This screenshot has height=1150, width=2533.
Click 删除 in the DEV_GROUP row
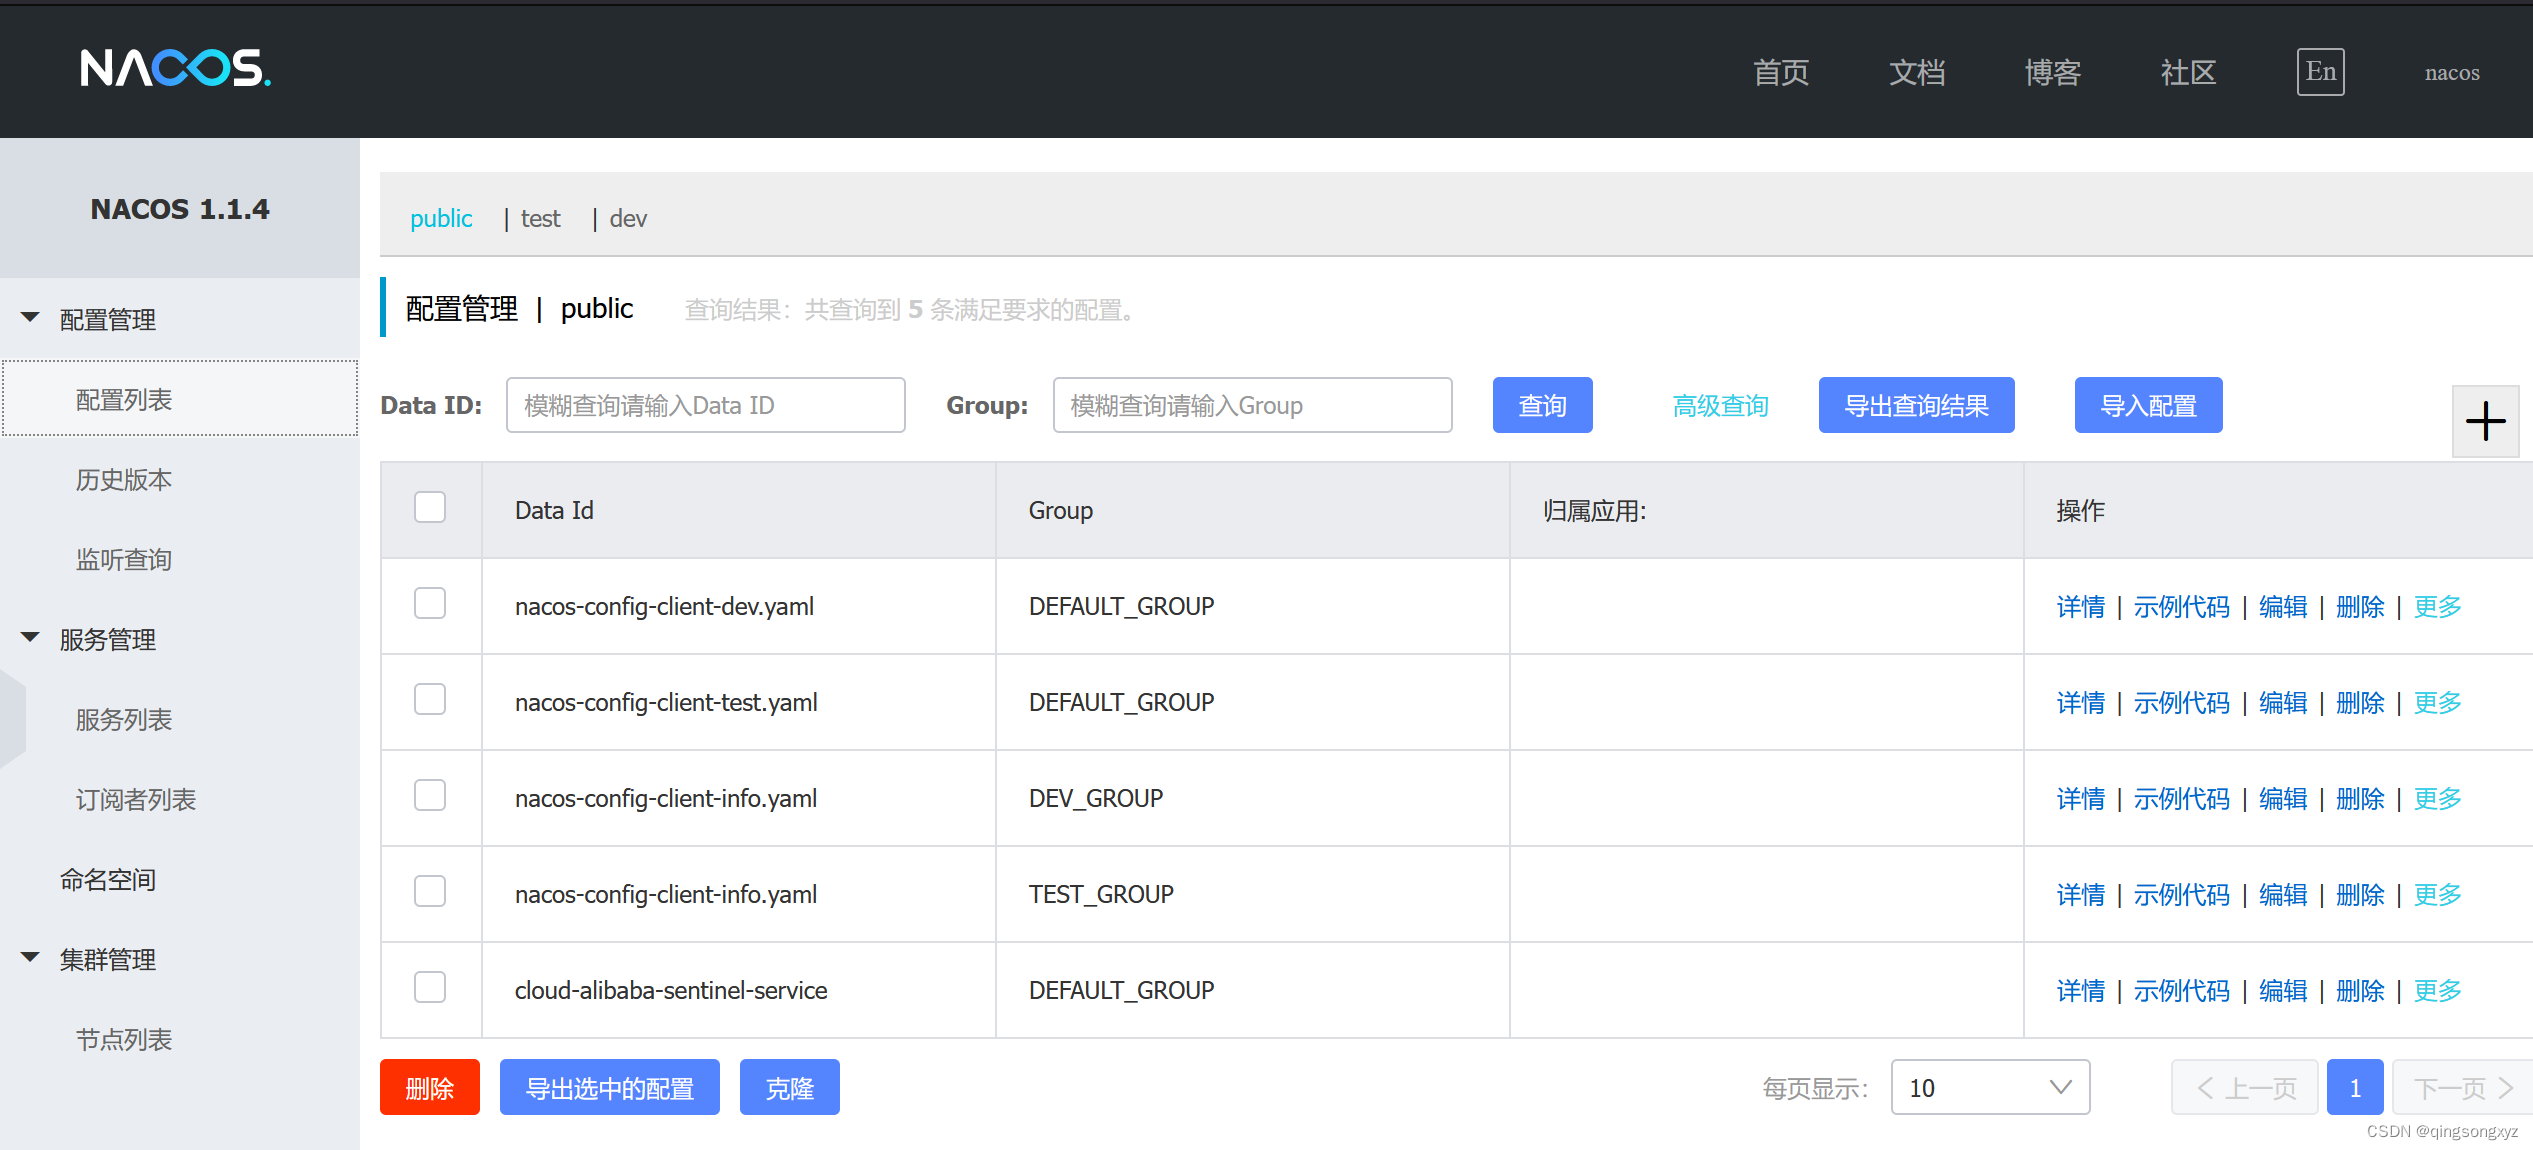(x=2360, y=799)
